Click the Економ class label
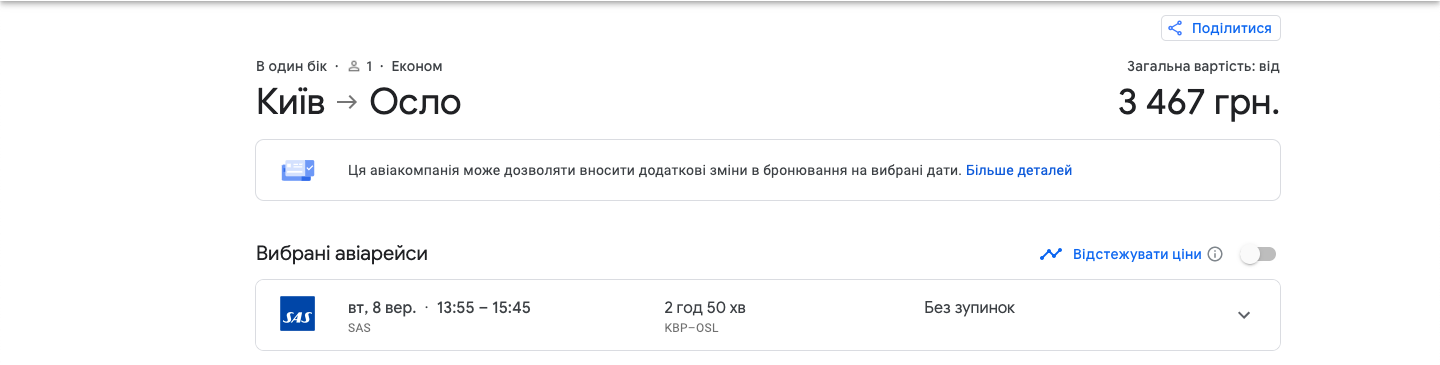 click(x=417, y=66)
